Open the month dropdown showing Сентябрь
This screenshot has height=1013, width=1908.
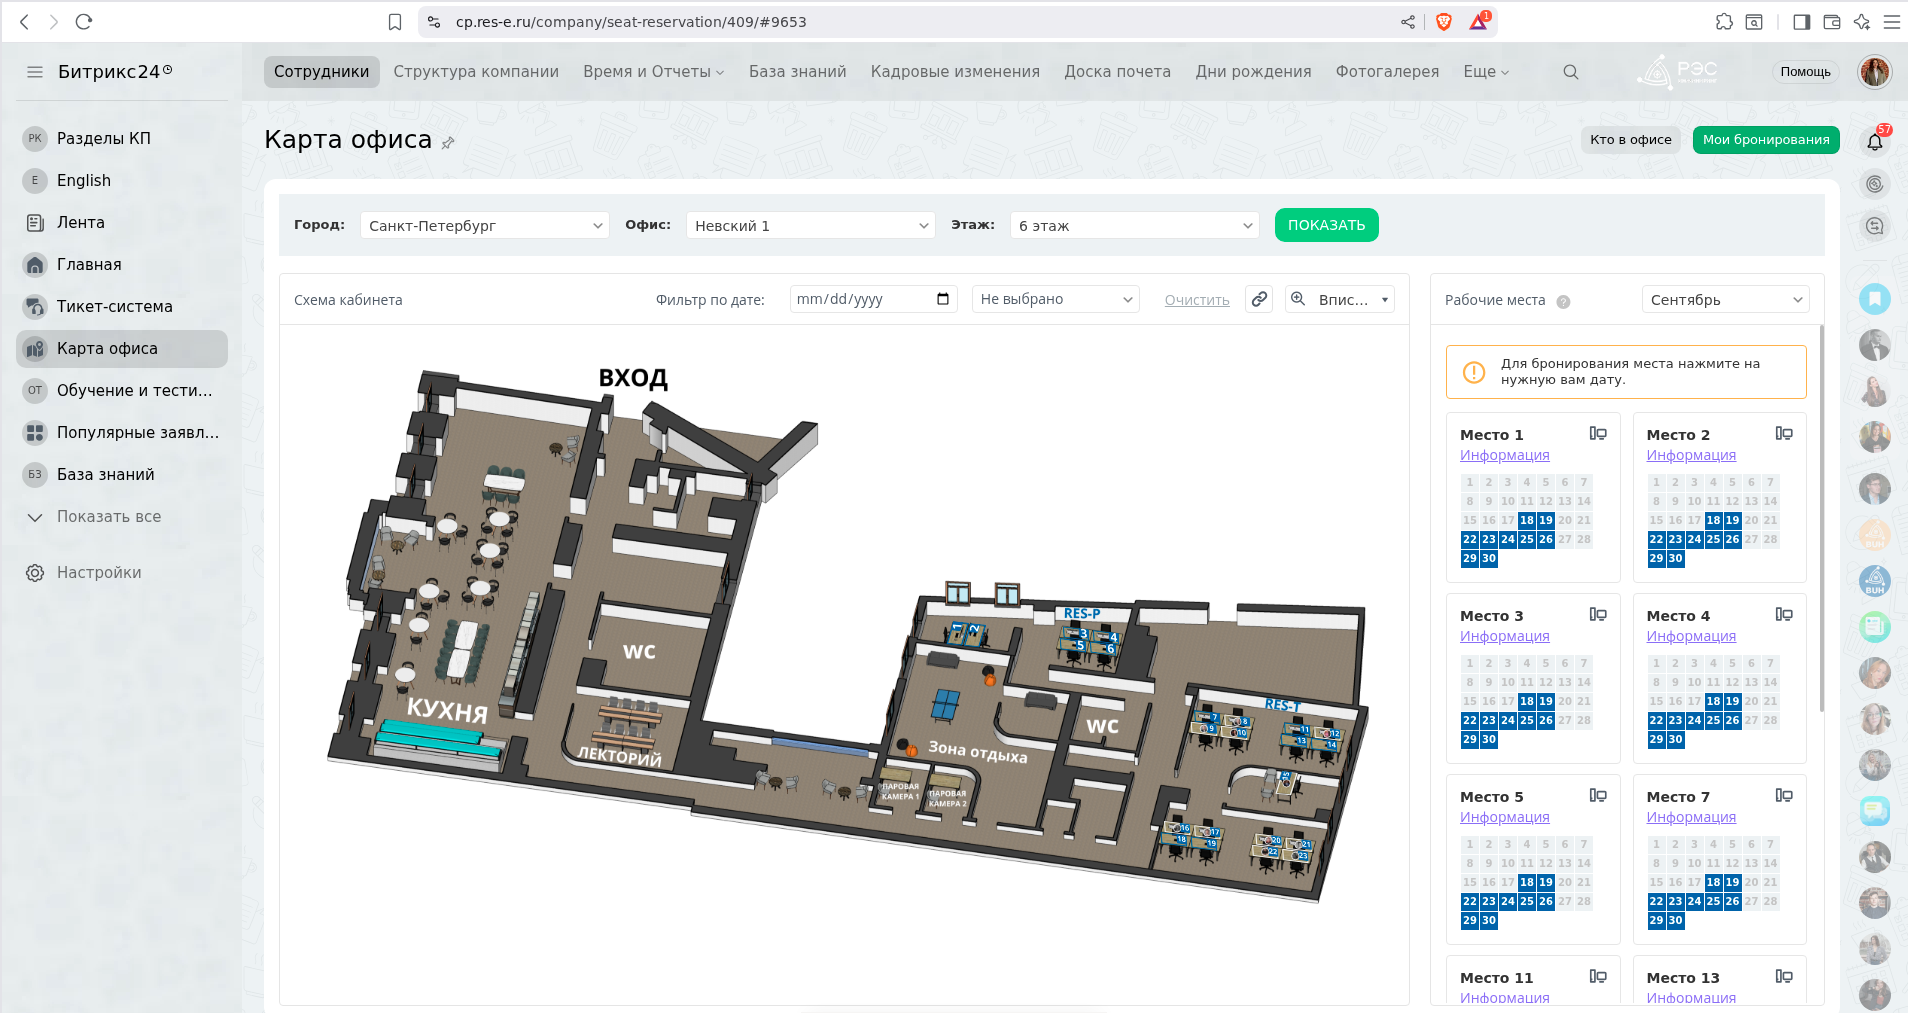[x=1725, y=300]
